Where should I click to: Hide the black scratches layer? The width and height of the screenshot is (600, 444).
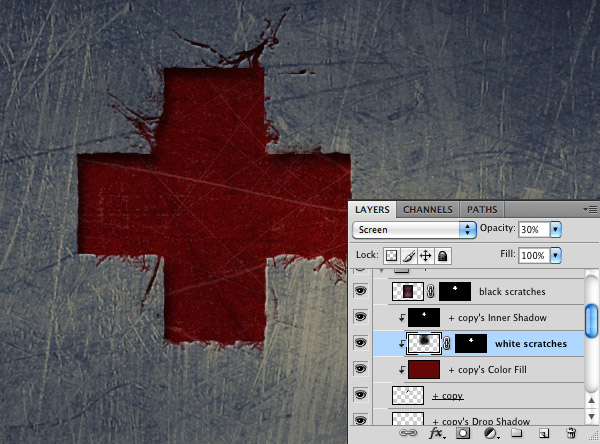[360, 291]
